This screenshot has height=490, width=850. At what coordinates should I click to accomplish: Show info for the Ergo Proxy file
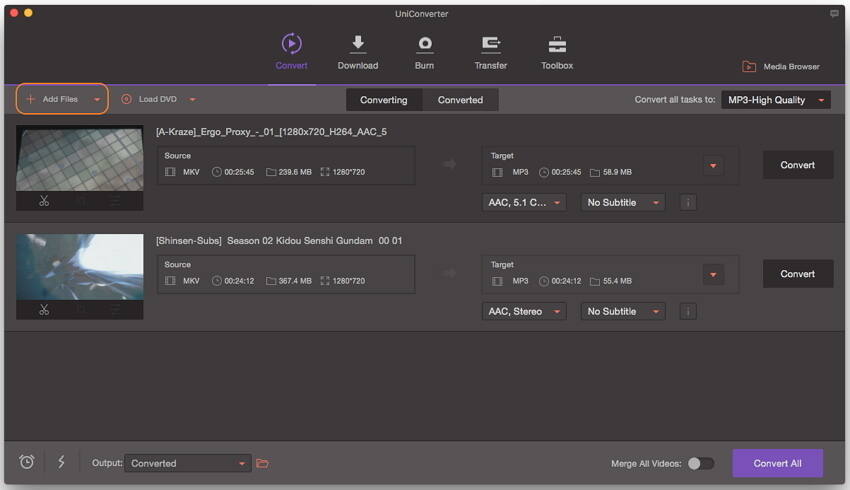coord(688,203)
